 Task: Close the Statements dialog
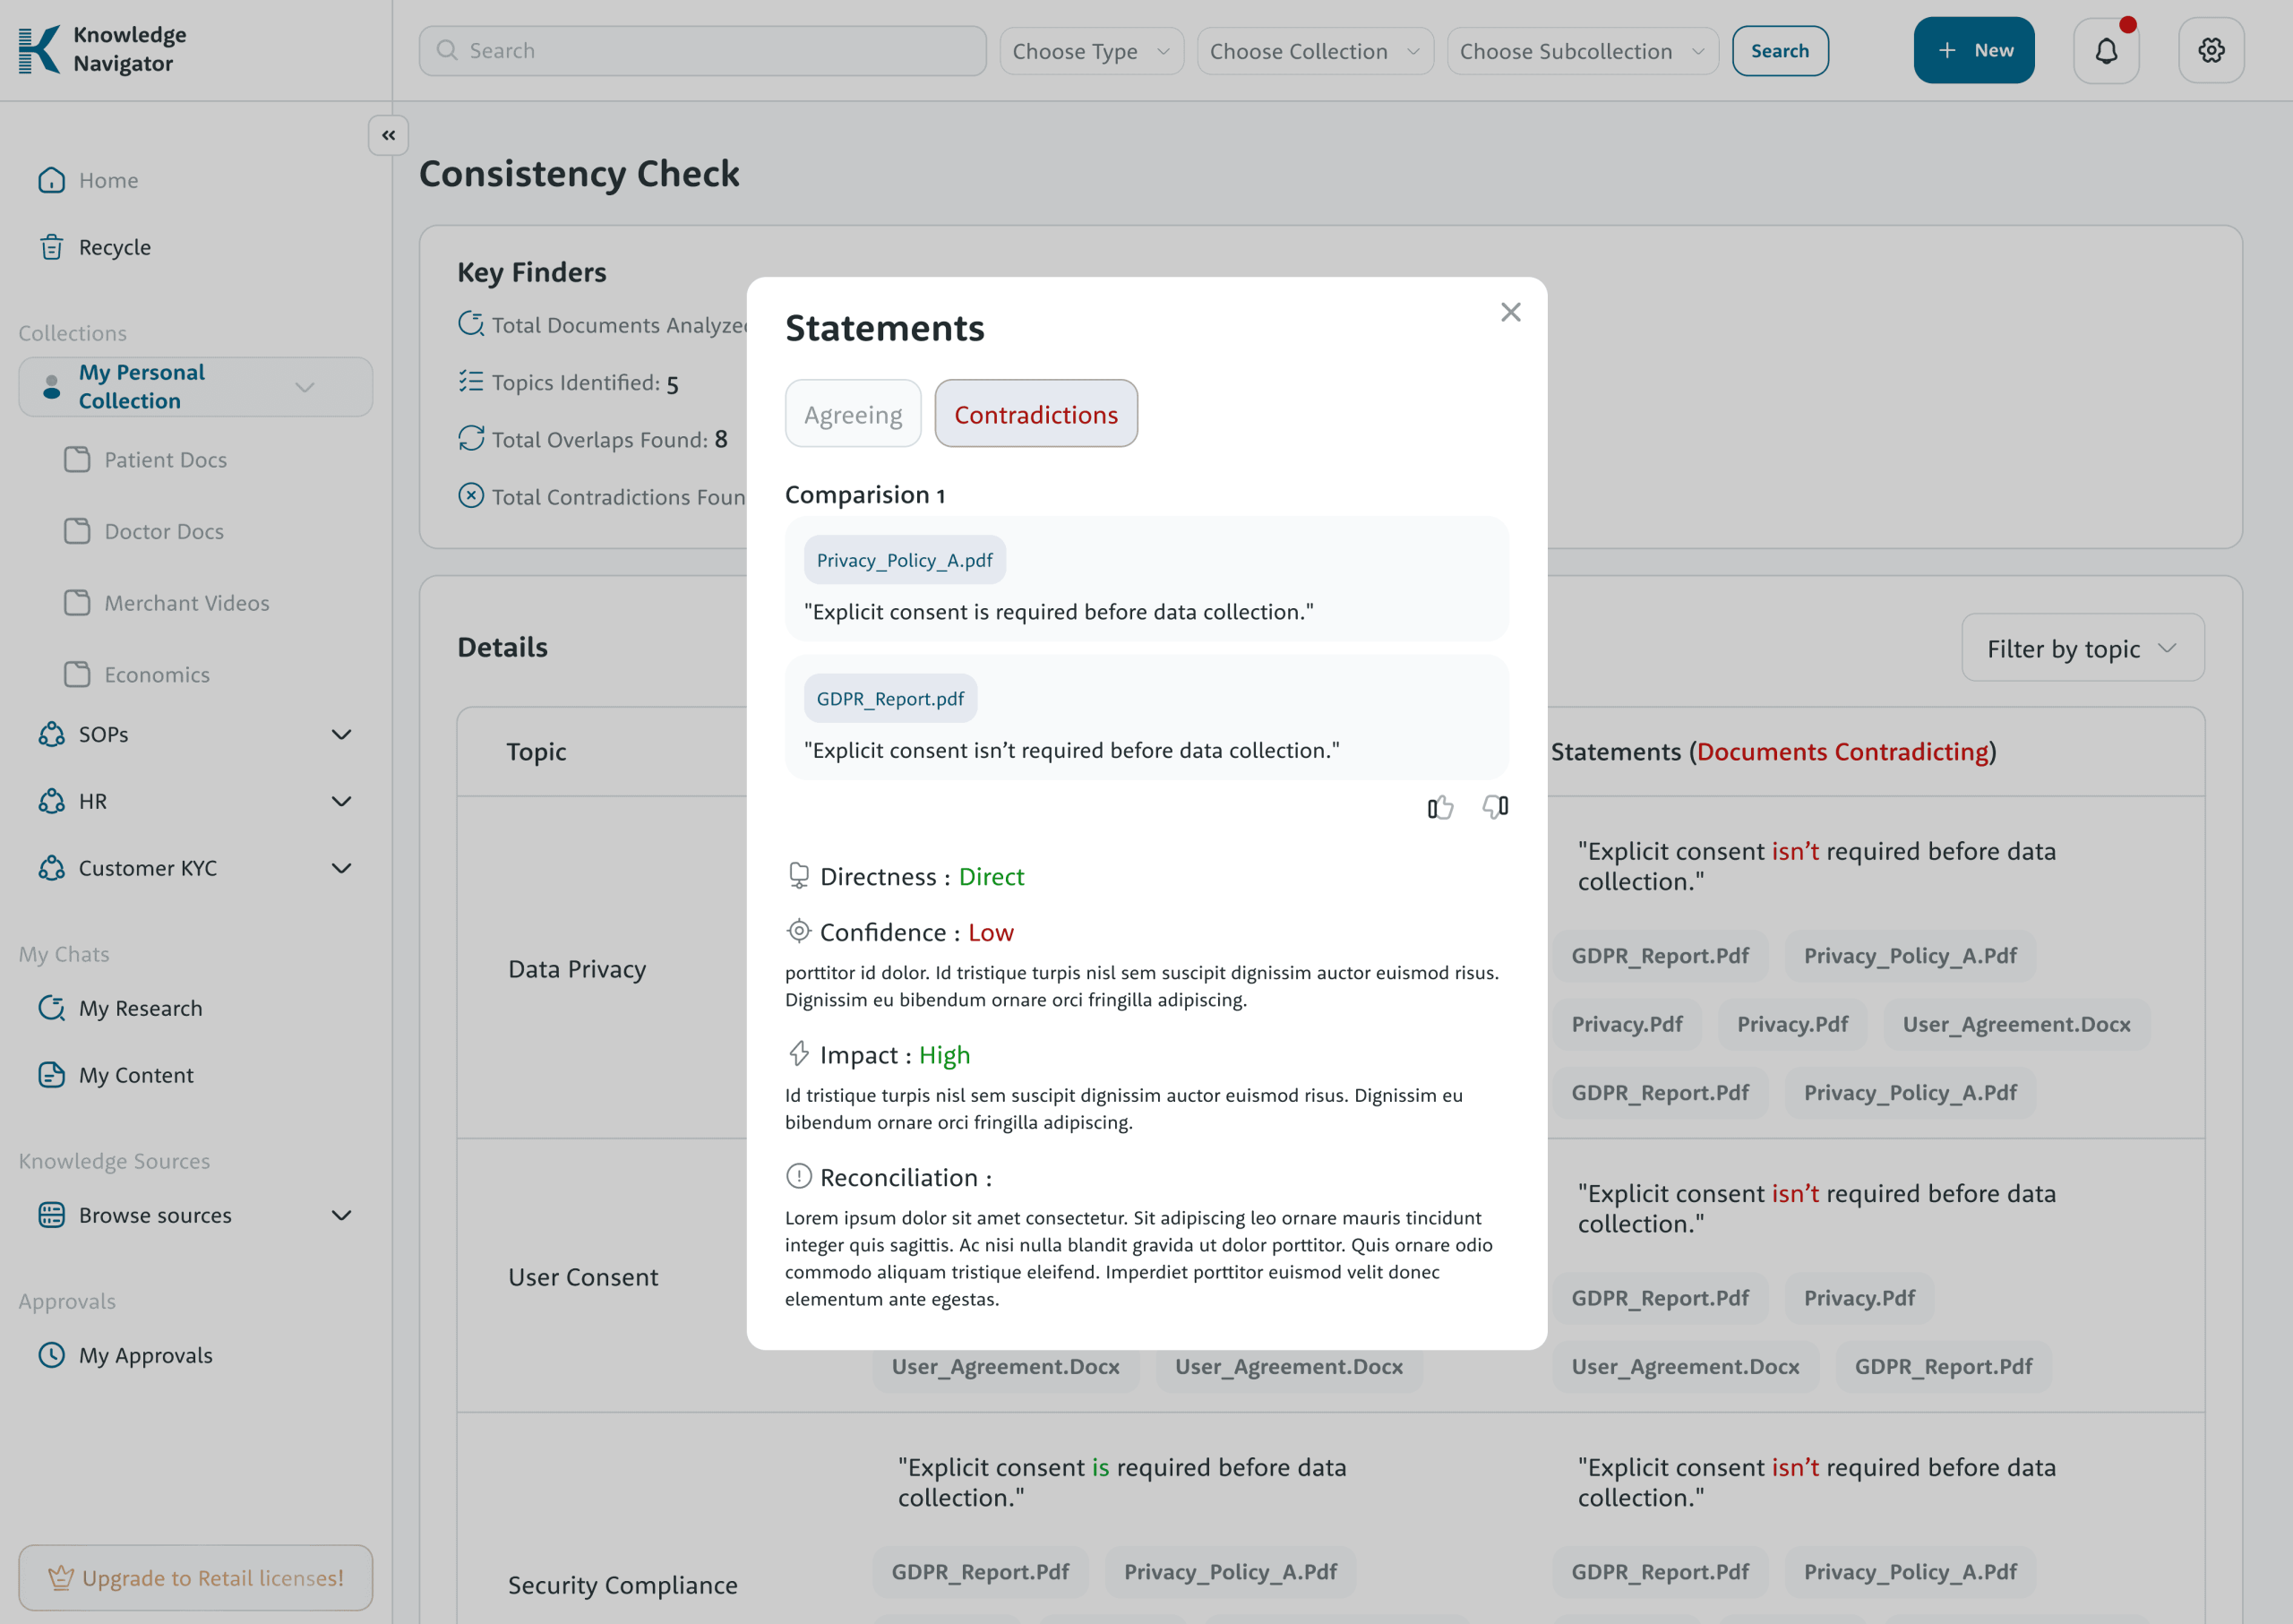(1510, 312)
